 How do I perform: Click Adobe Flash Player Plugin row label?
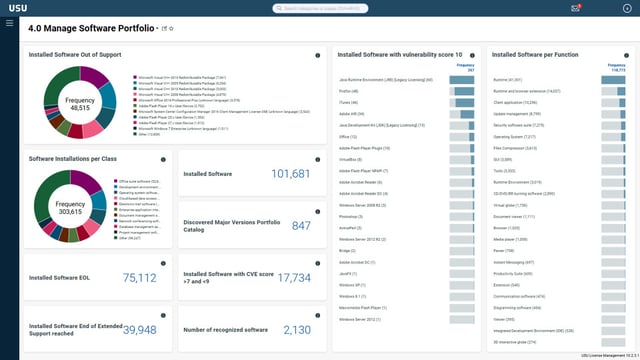coord(364,148)
